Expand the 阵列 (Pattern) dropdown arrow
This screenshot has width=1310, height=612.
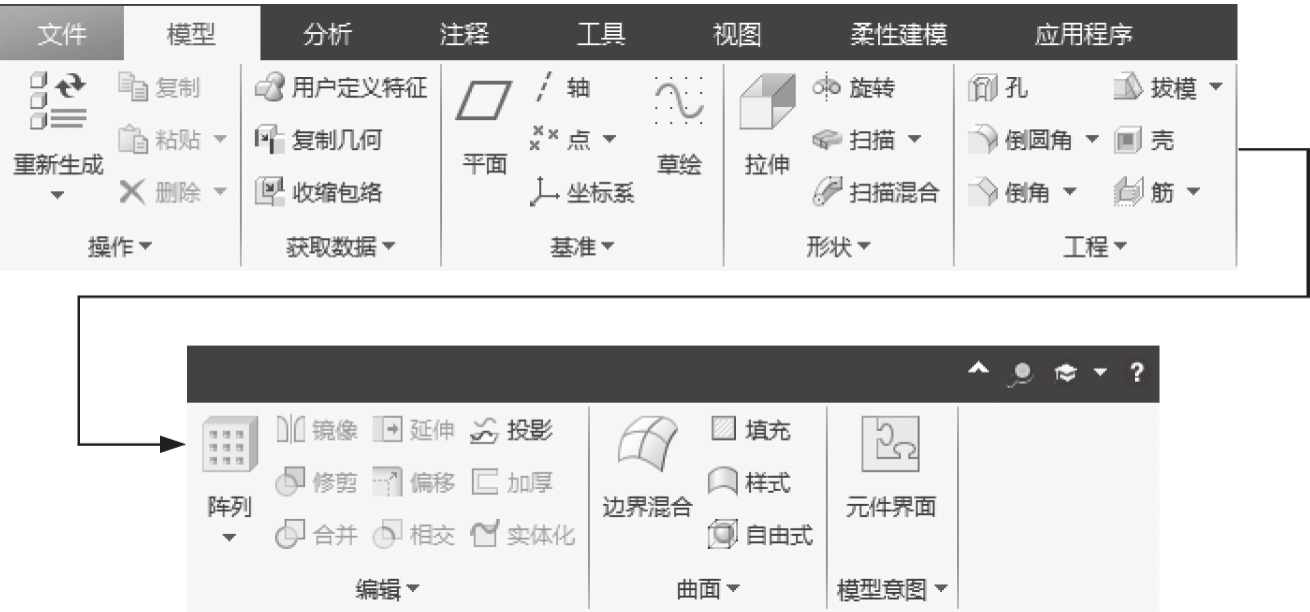[229, 538]
